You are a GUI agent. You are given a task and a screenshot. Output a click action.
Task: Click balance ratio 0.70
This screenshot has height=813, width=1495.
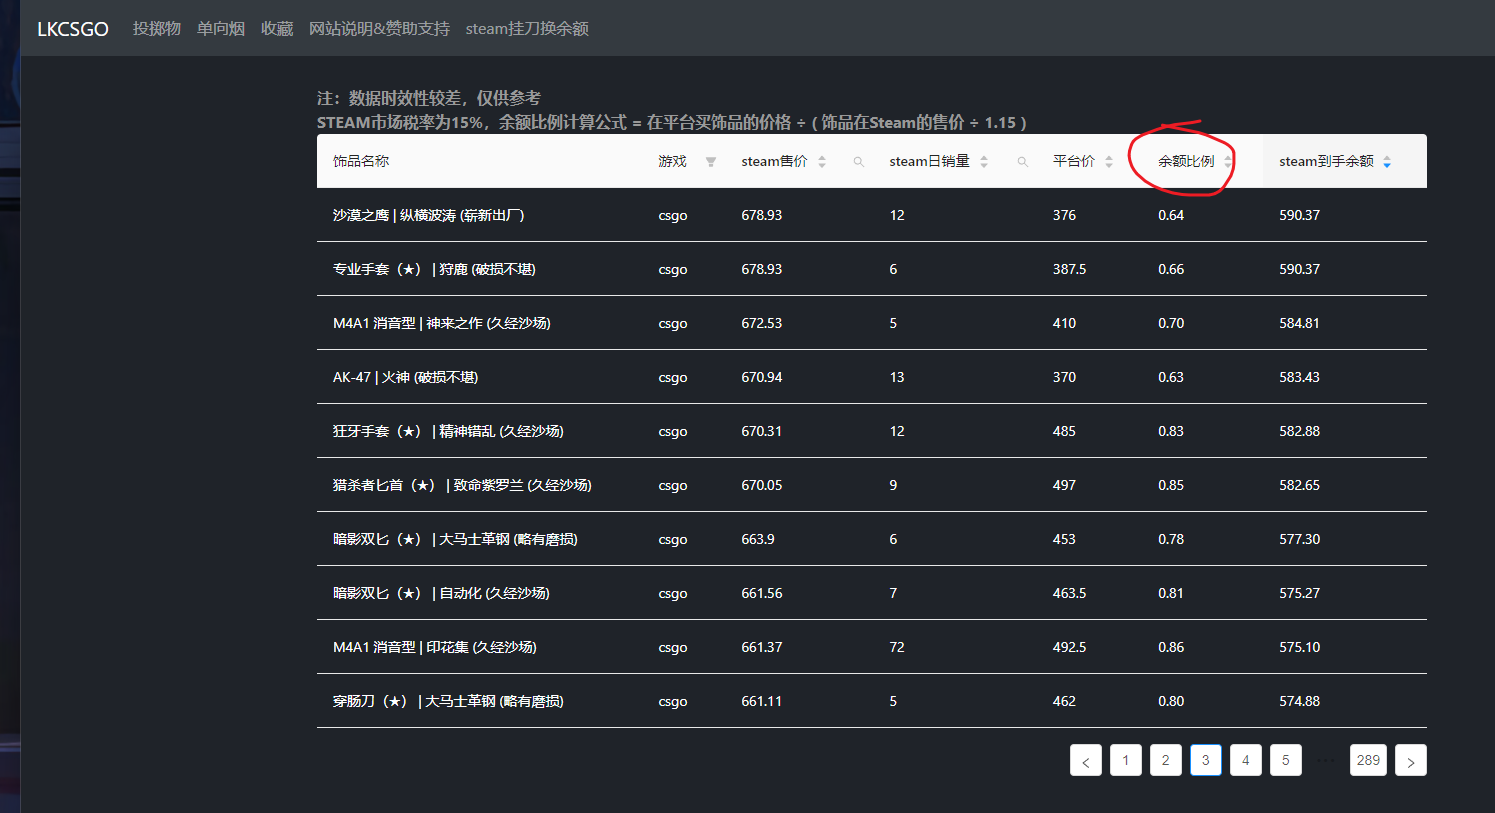(x=1171, y=323)
